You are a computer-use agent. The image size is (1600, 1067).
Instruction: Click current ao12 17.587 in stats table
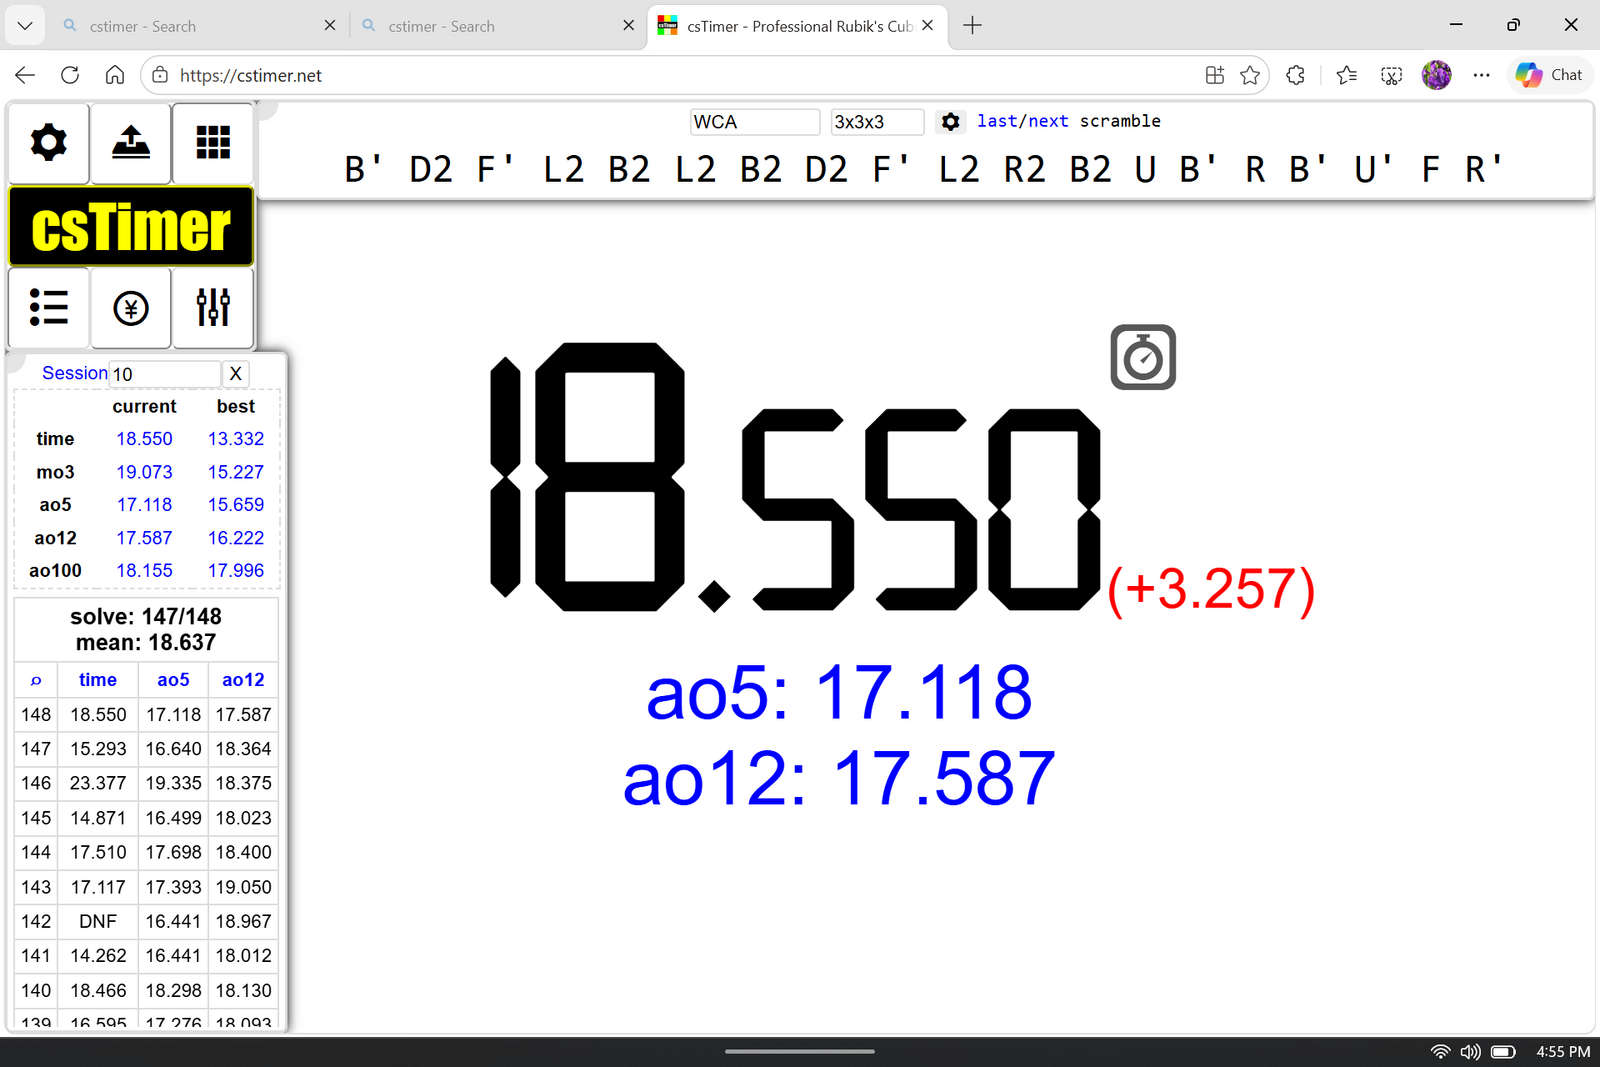(x=144, y=538)
